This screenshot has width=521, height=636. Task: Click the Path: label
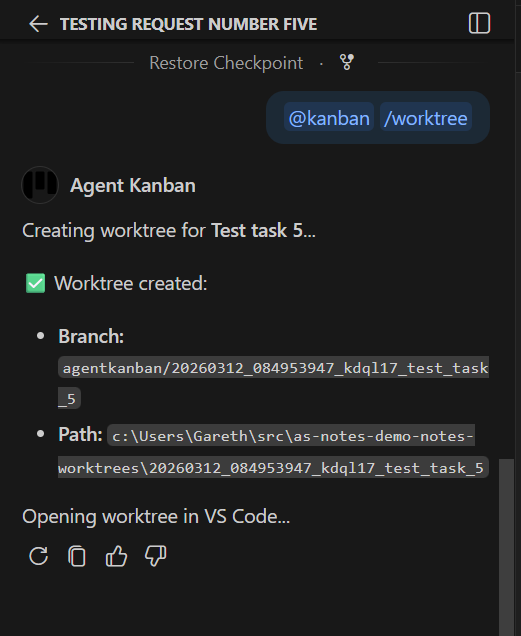pos(80,434)
